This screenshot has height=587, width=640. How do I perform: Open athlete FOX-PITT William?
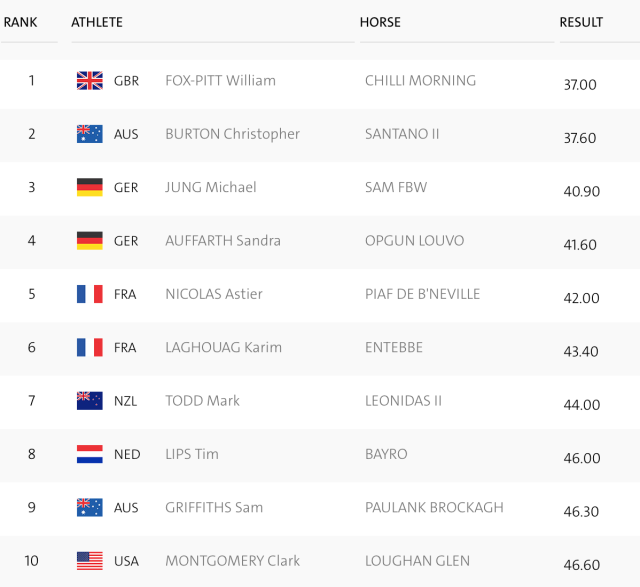tap(220, 80)
